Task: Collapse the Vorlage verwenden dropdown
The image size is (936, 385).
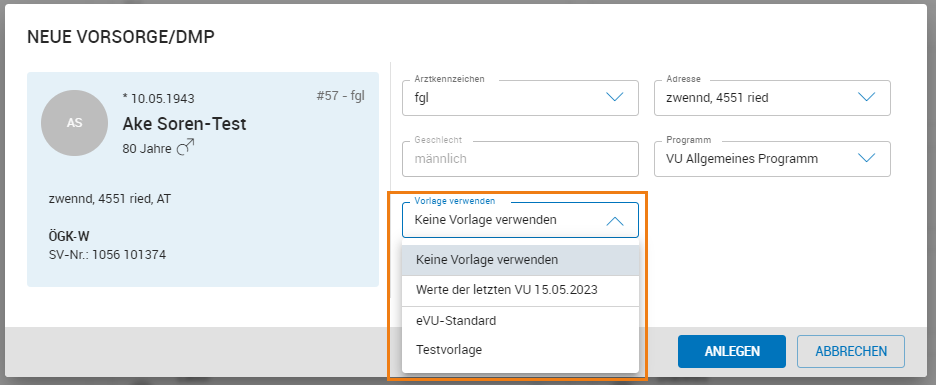Action: tap(520, 220)
